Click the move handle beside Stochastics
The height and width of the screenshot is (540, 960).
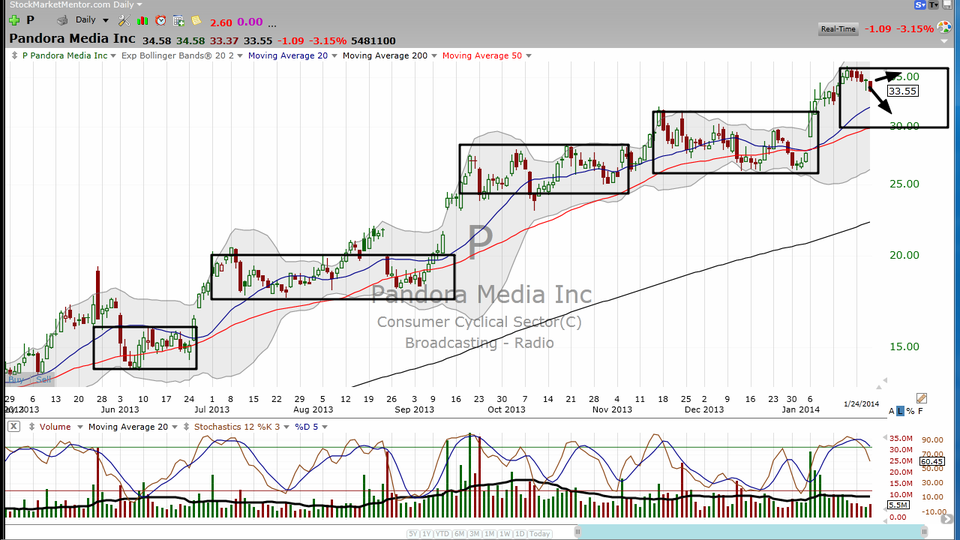(x=186, y=427)
